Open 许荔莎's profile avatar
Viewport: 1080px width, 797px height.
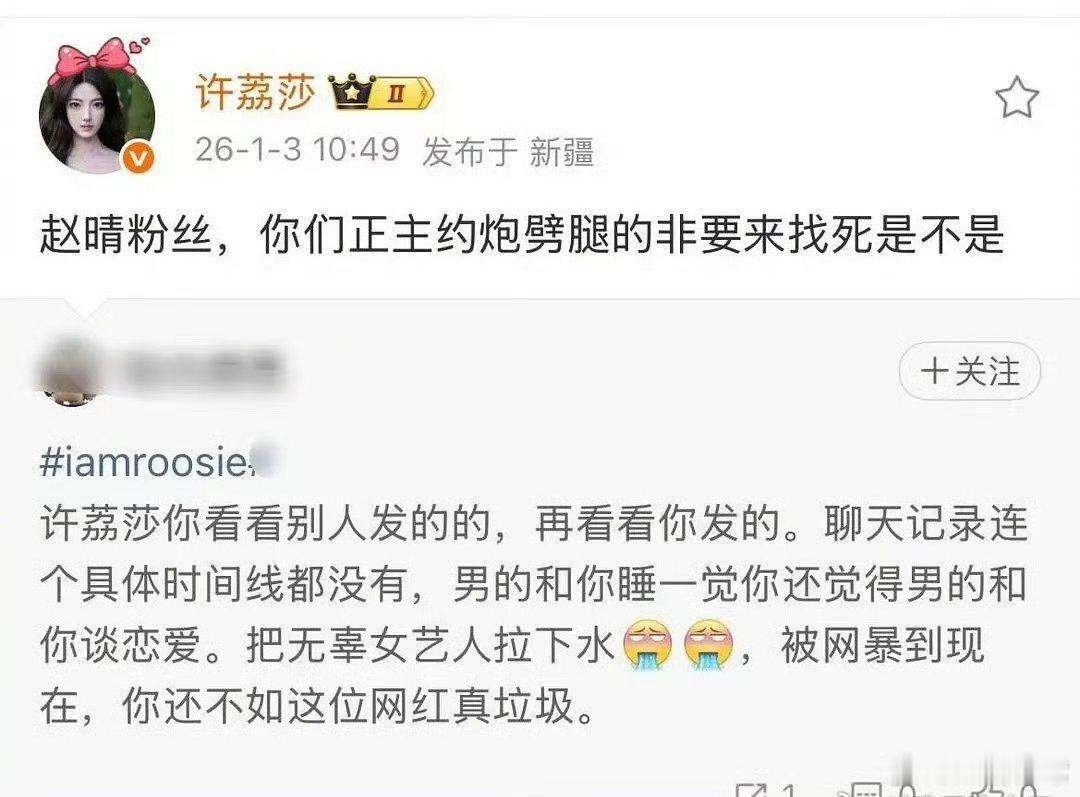pyautogui.click(x=96, y=118)
